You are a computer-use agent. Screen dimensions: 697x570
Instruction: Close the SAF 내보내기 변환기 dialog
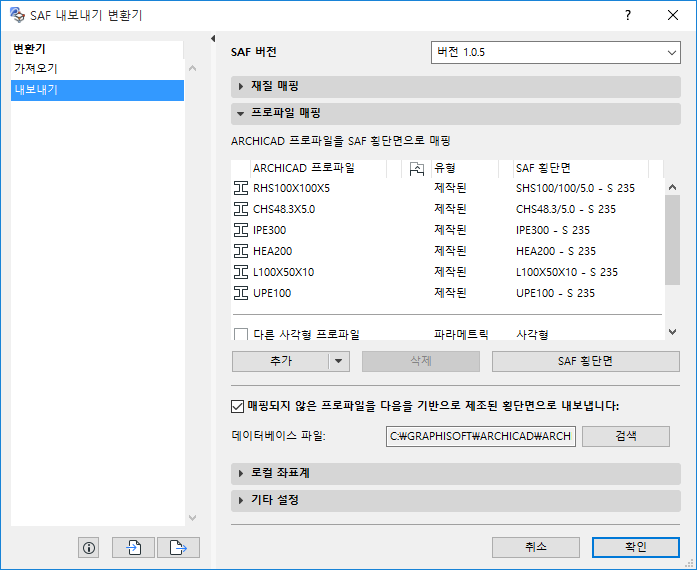673,15
